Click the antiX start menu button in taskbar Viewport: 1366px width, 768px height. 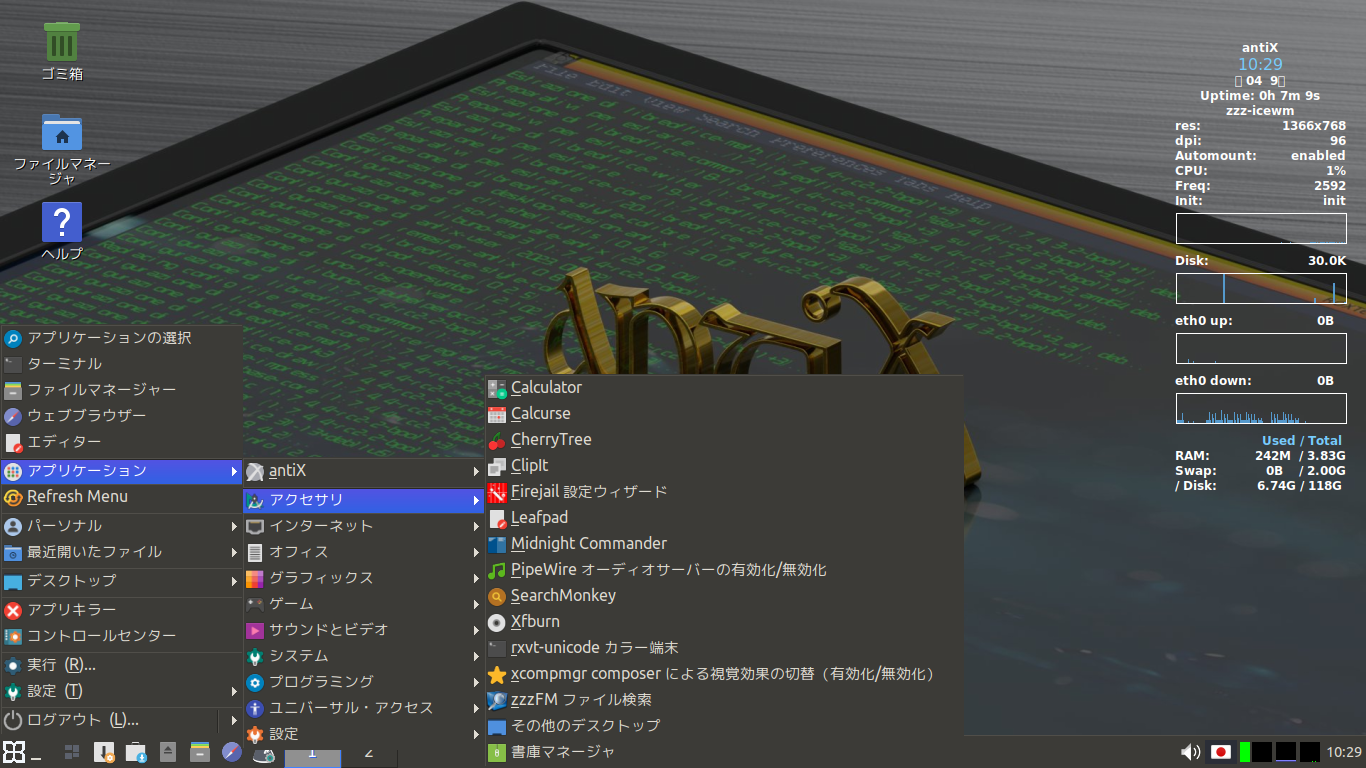pyautogui.click(x=13, y=752)
